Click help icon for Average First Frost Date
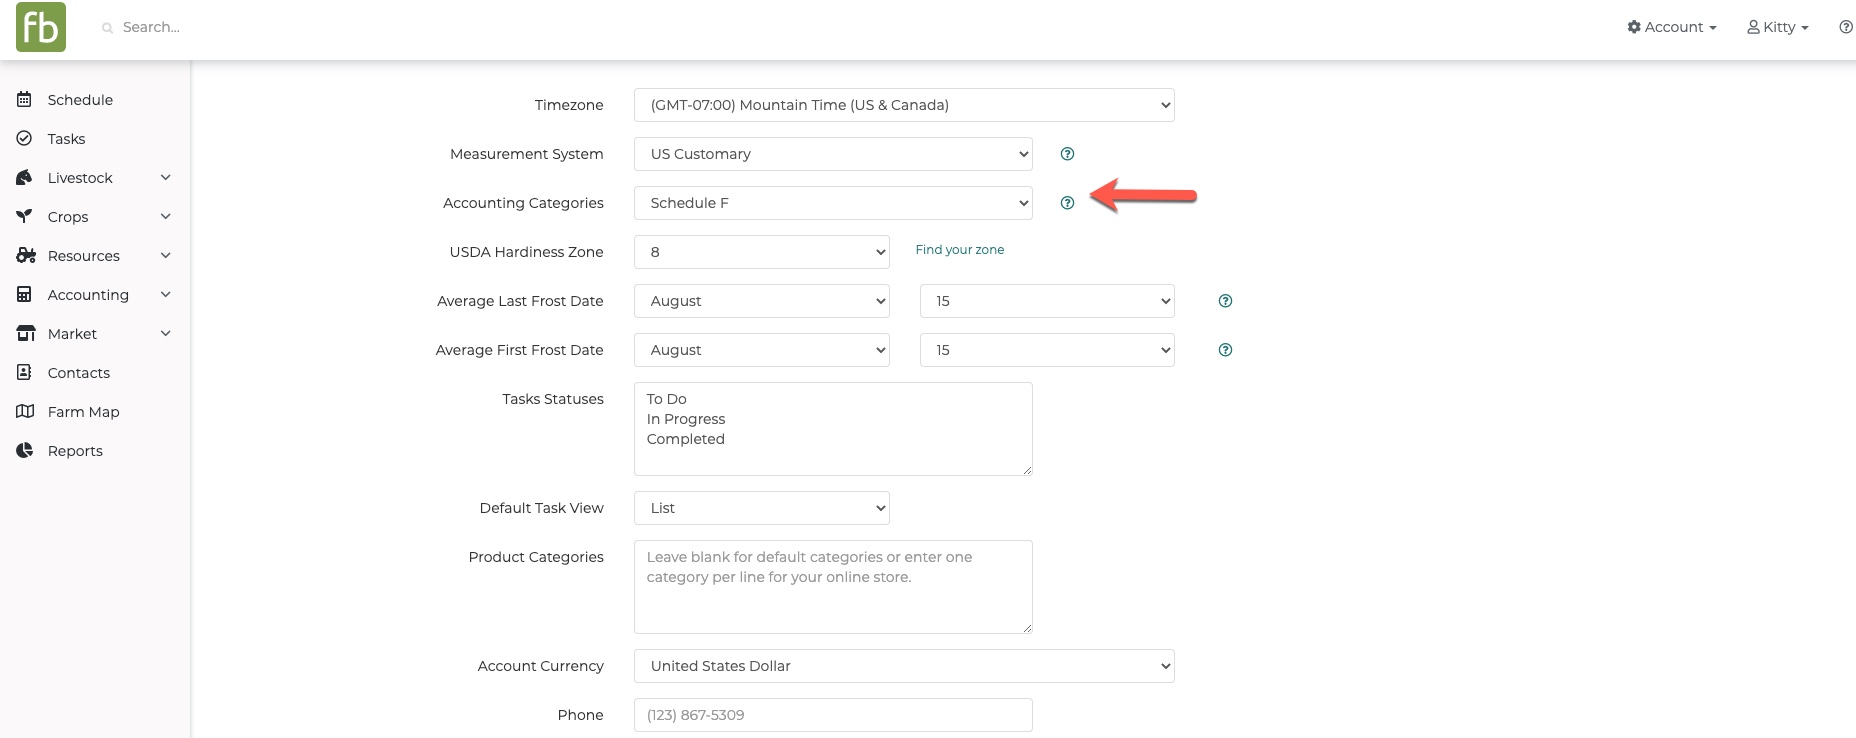Viewport: 1856px width, 738px height. point(1225,350)
